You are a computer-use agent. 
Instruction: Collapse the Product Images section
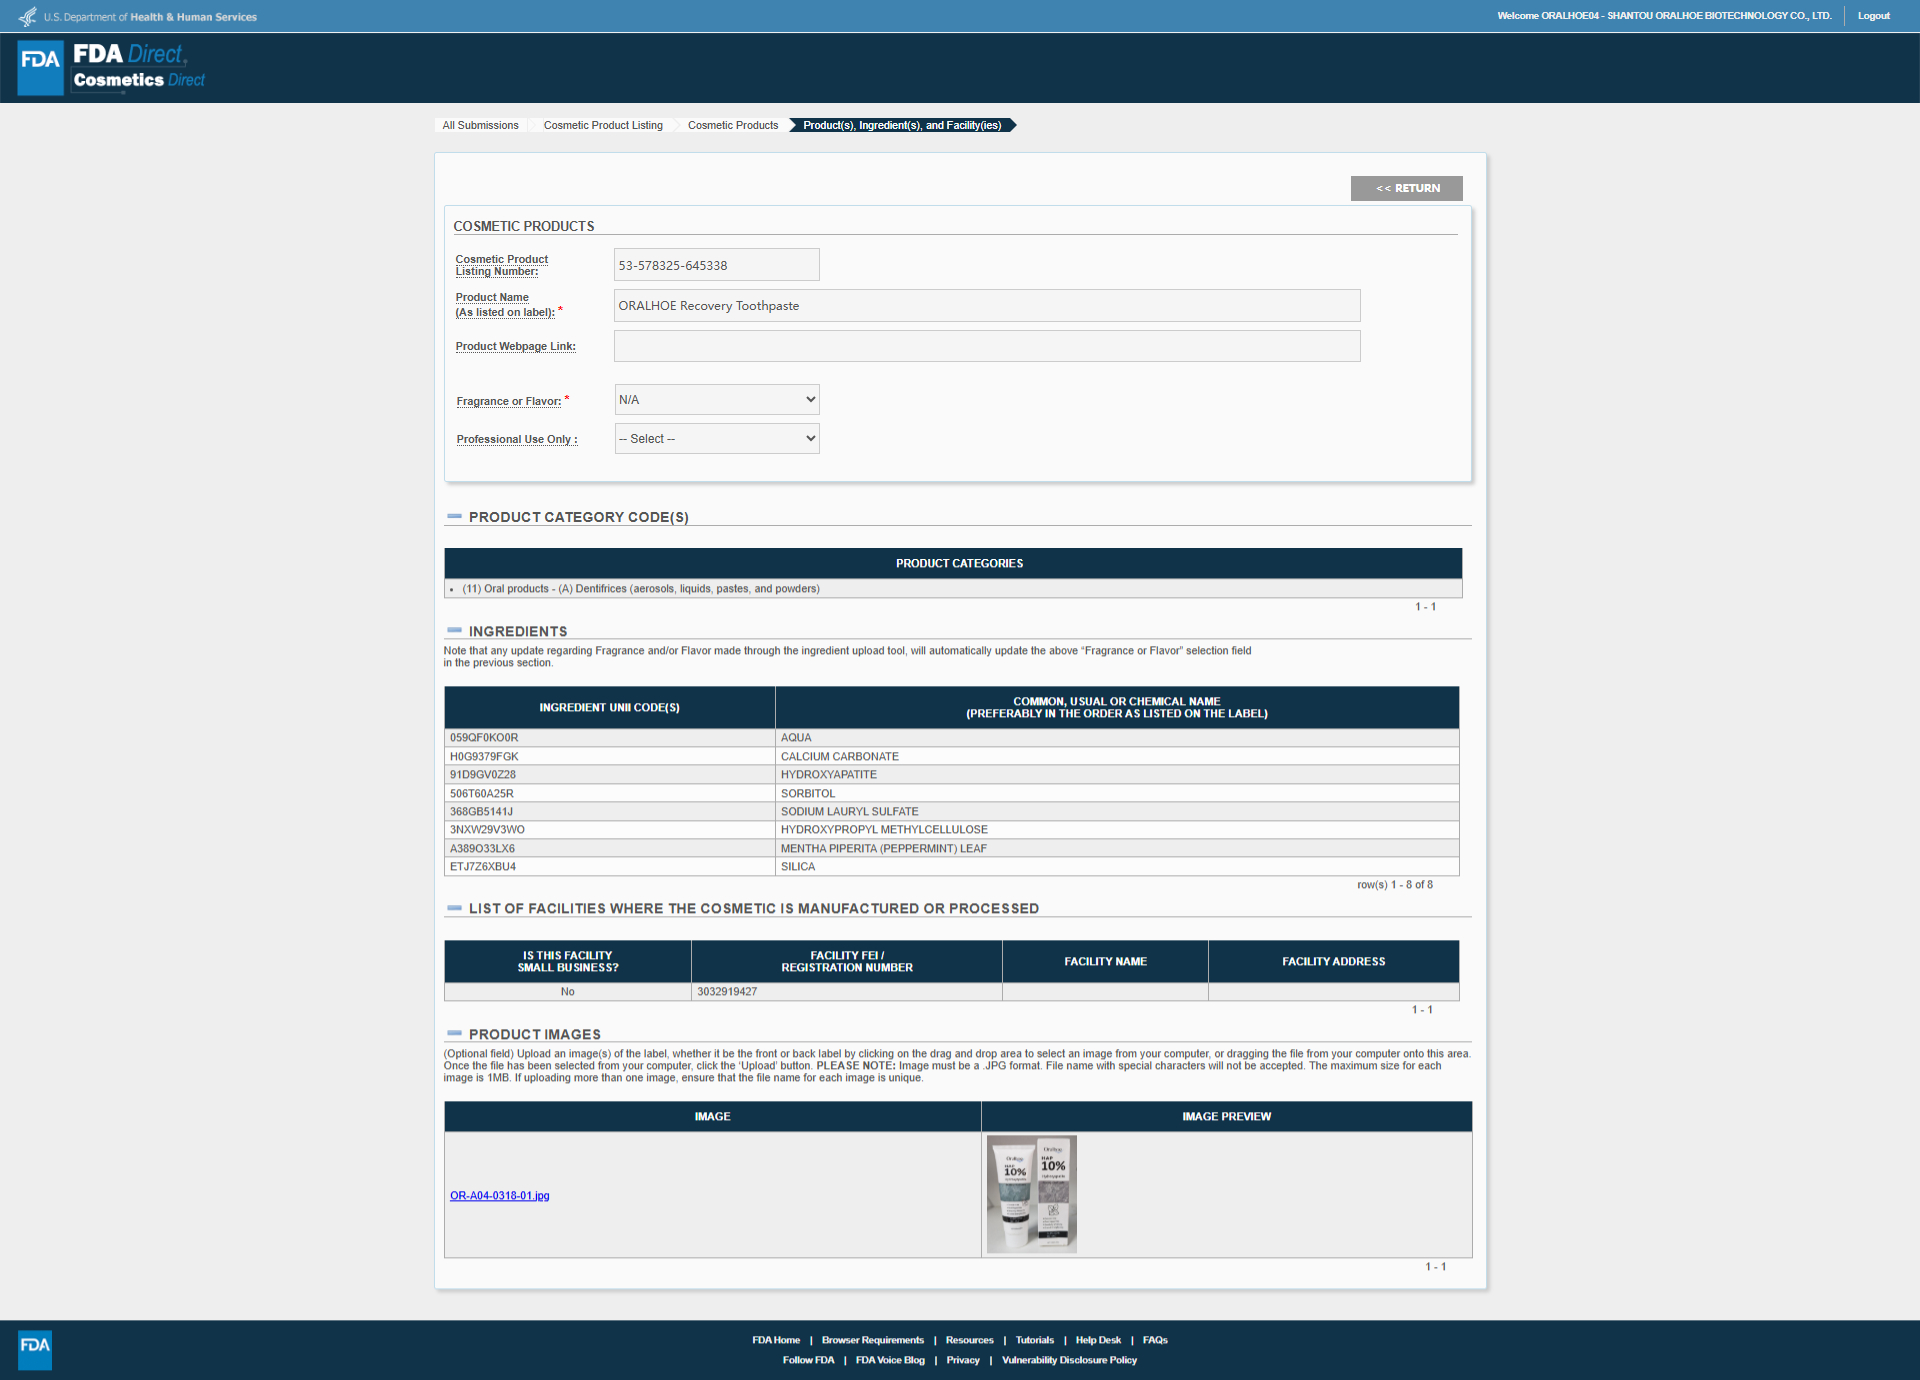click(454, 1034)
